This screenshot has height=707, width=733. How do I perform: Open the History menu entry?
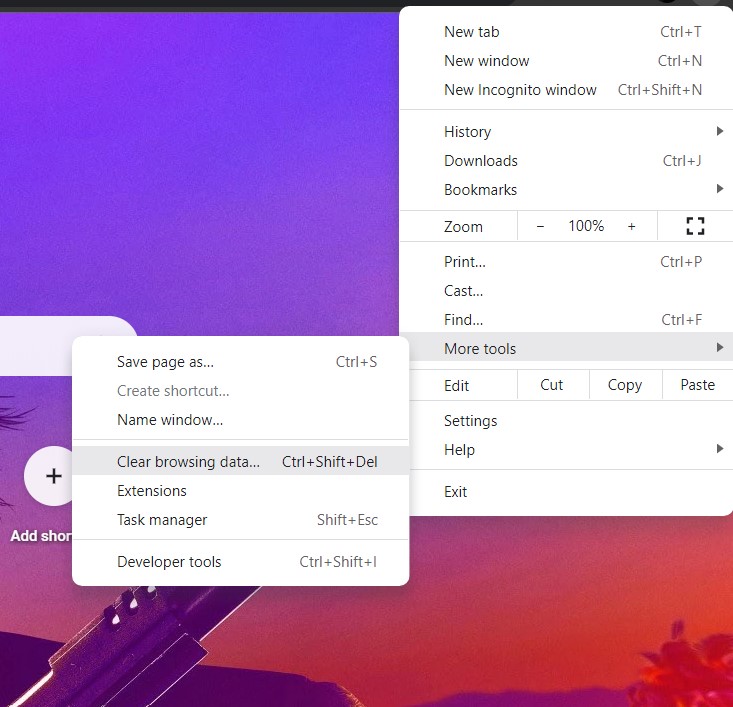pyautogui.click(x=567, y=132)
